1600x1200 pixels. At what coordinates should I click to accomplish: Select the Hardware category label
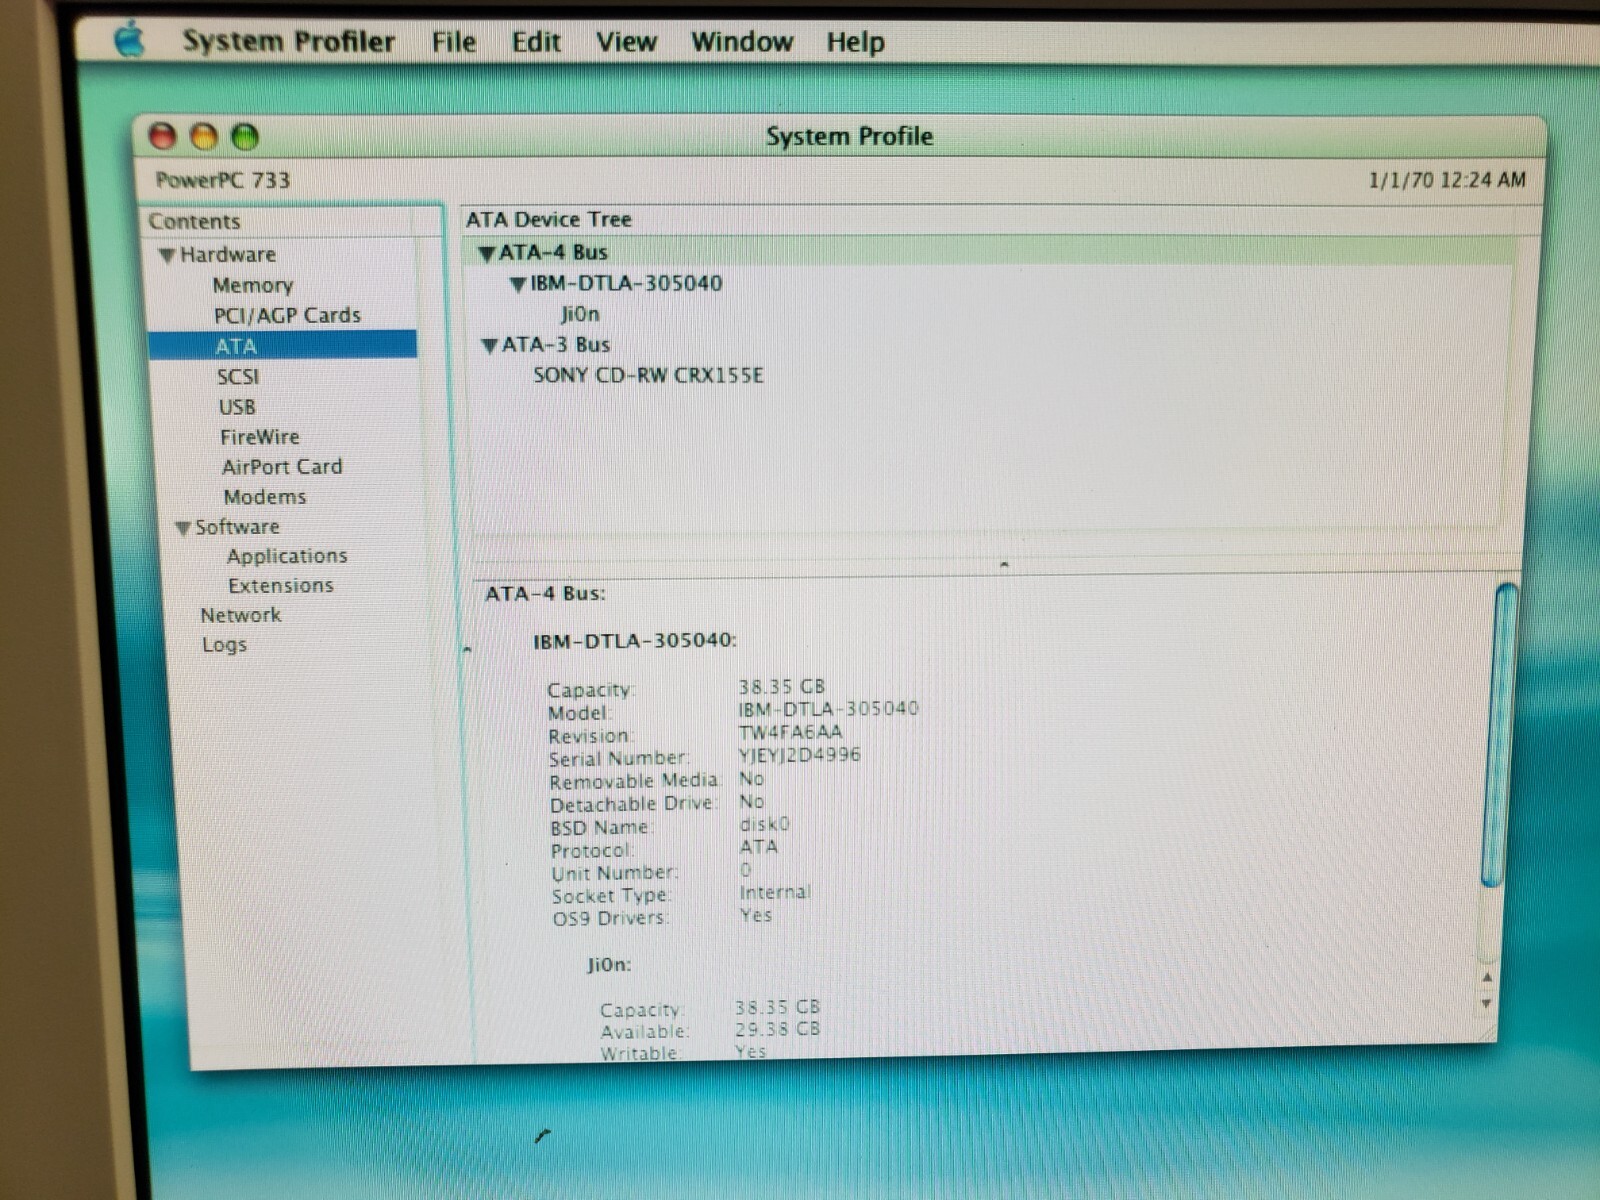(228, 255)
